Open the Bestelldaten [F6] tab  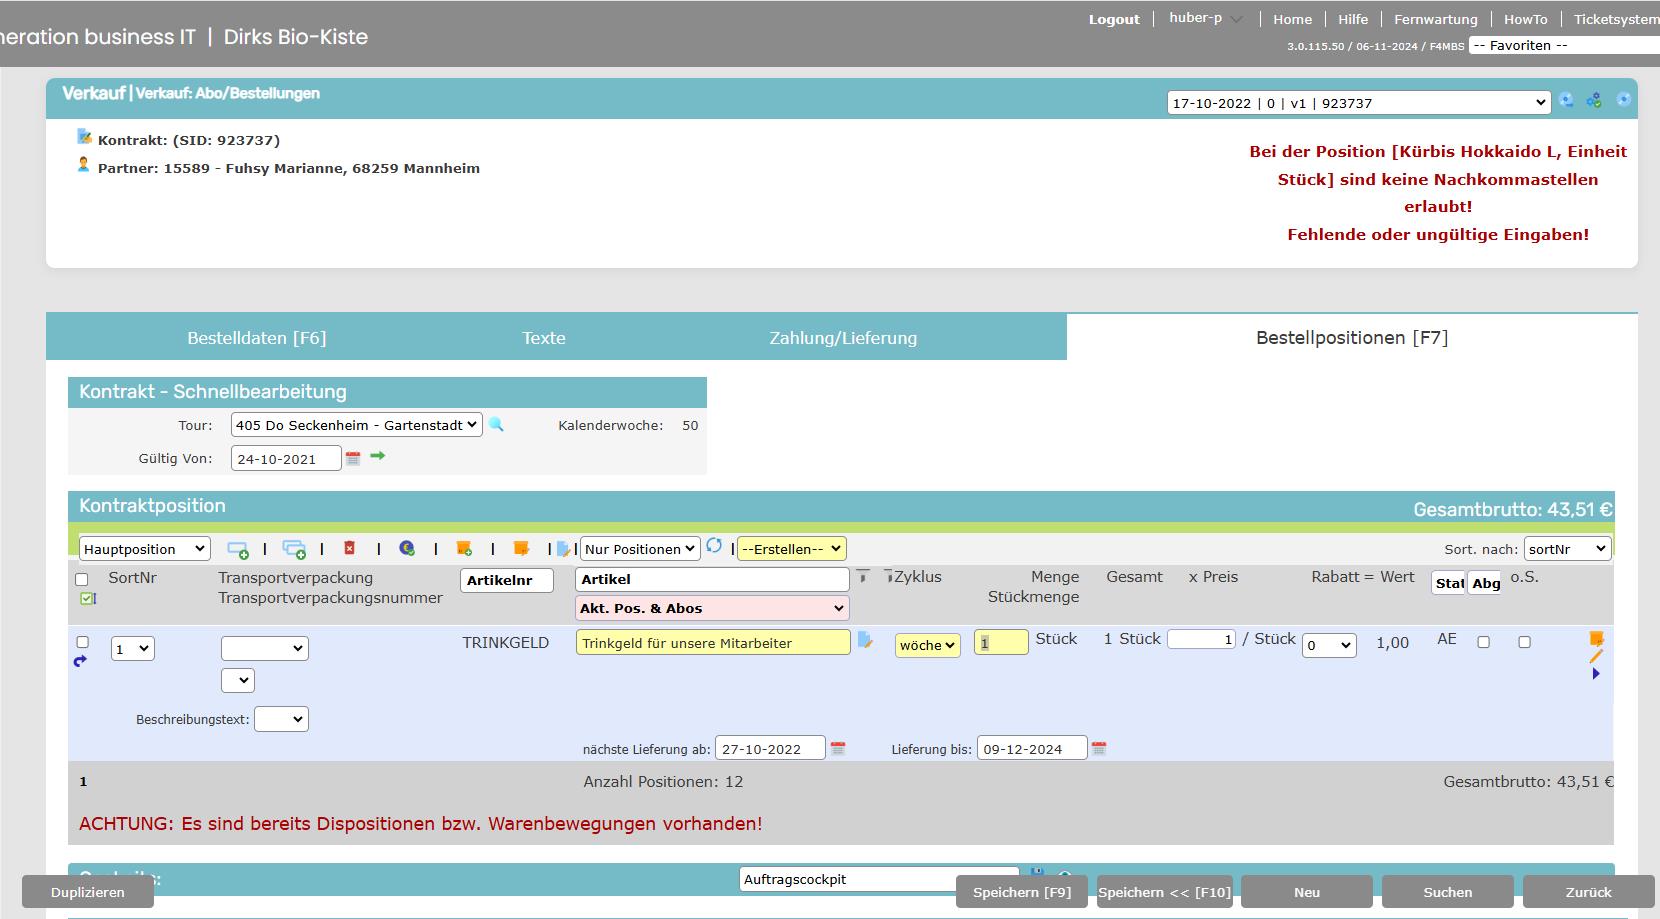[257, 338]
